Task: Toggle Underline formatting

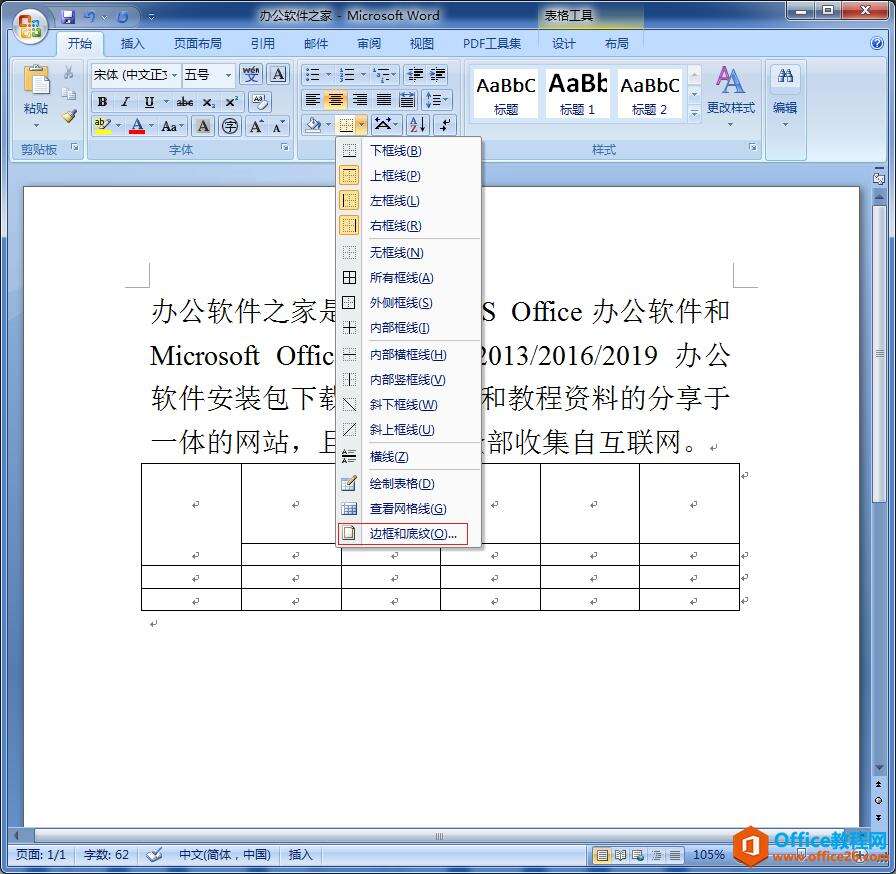Action: pyautogui.click(x=149, y=102)
